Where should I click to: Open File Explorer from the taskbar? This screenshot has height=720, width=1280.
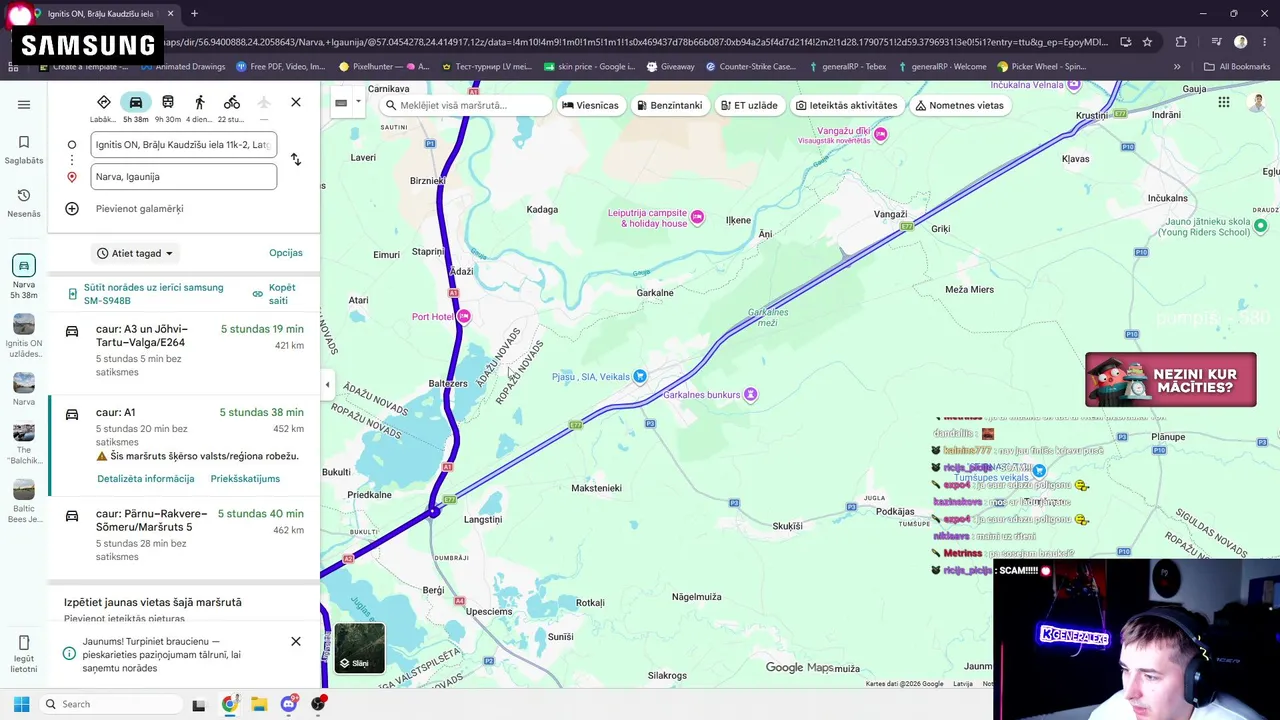coord(259,704)
